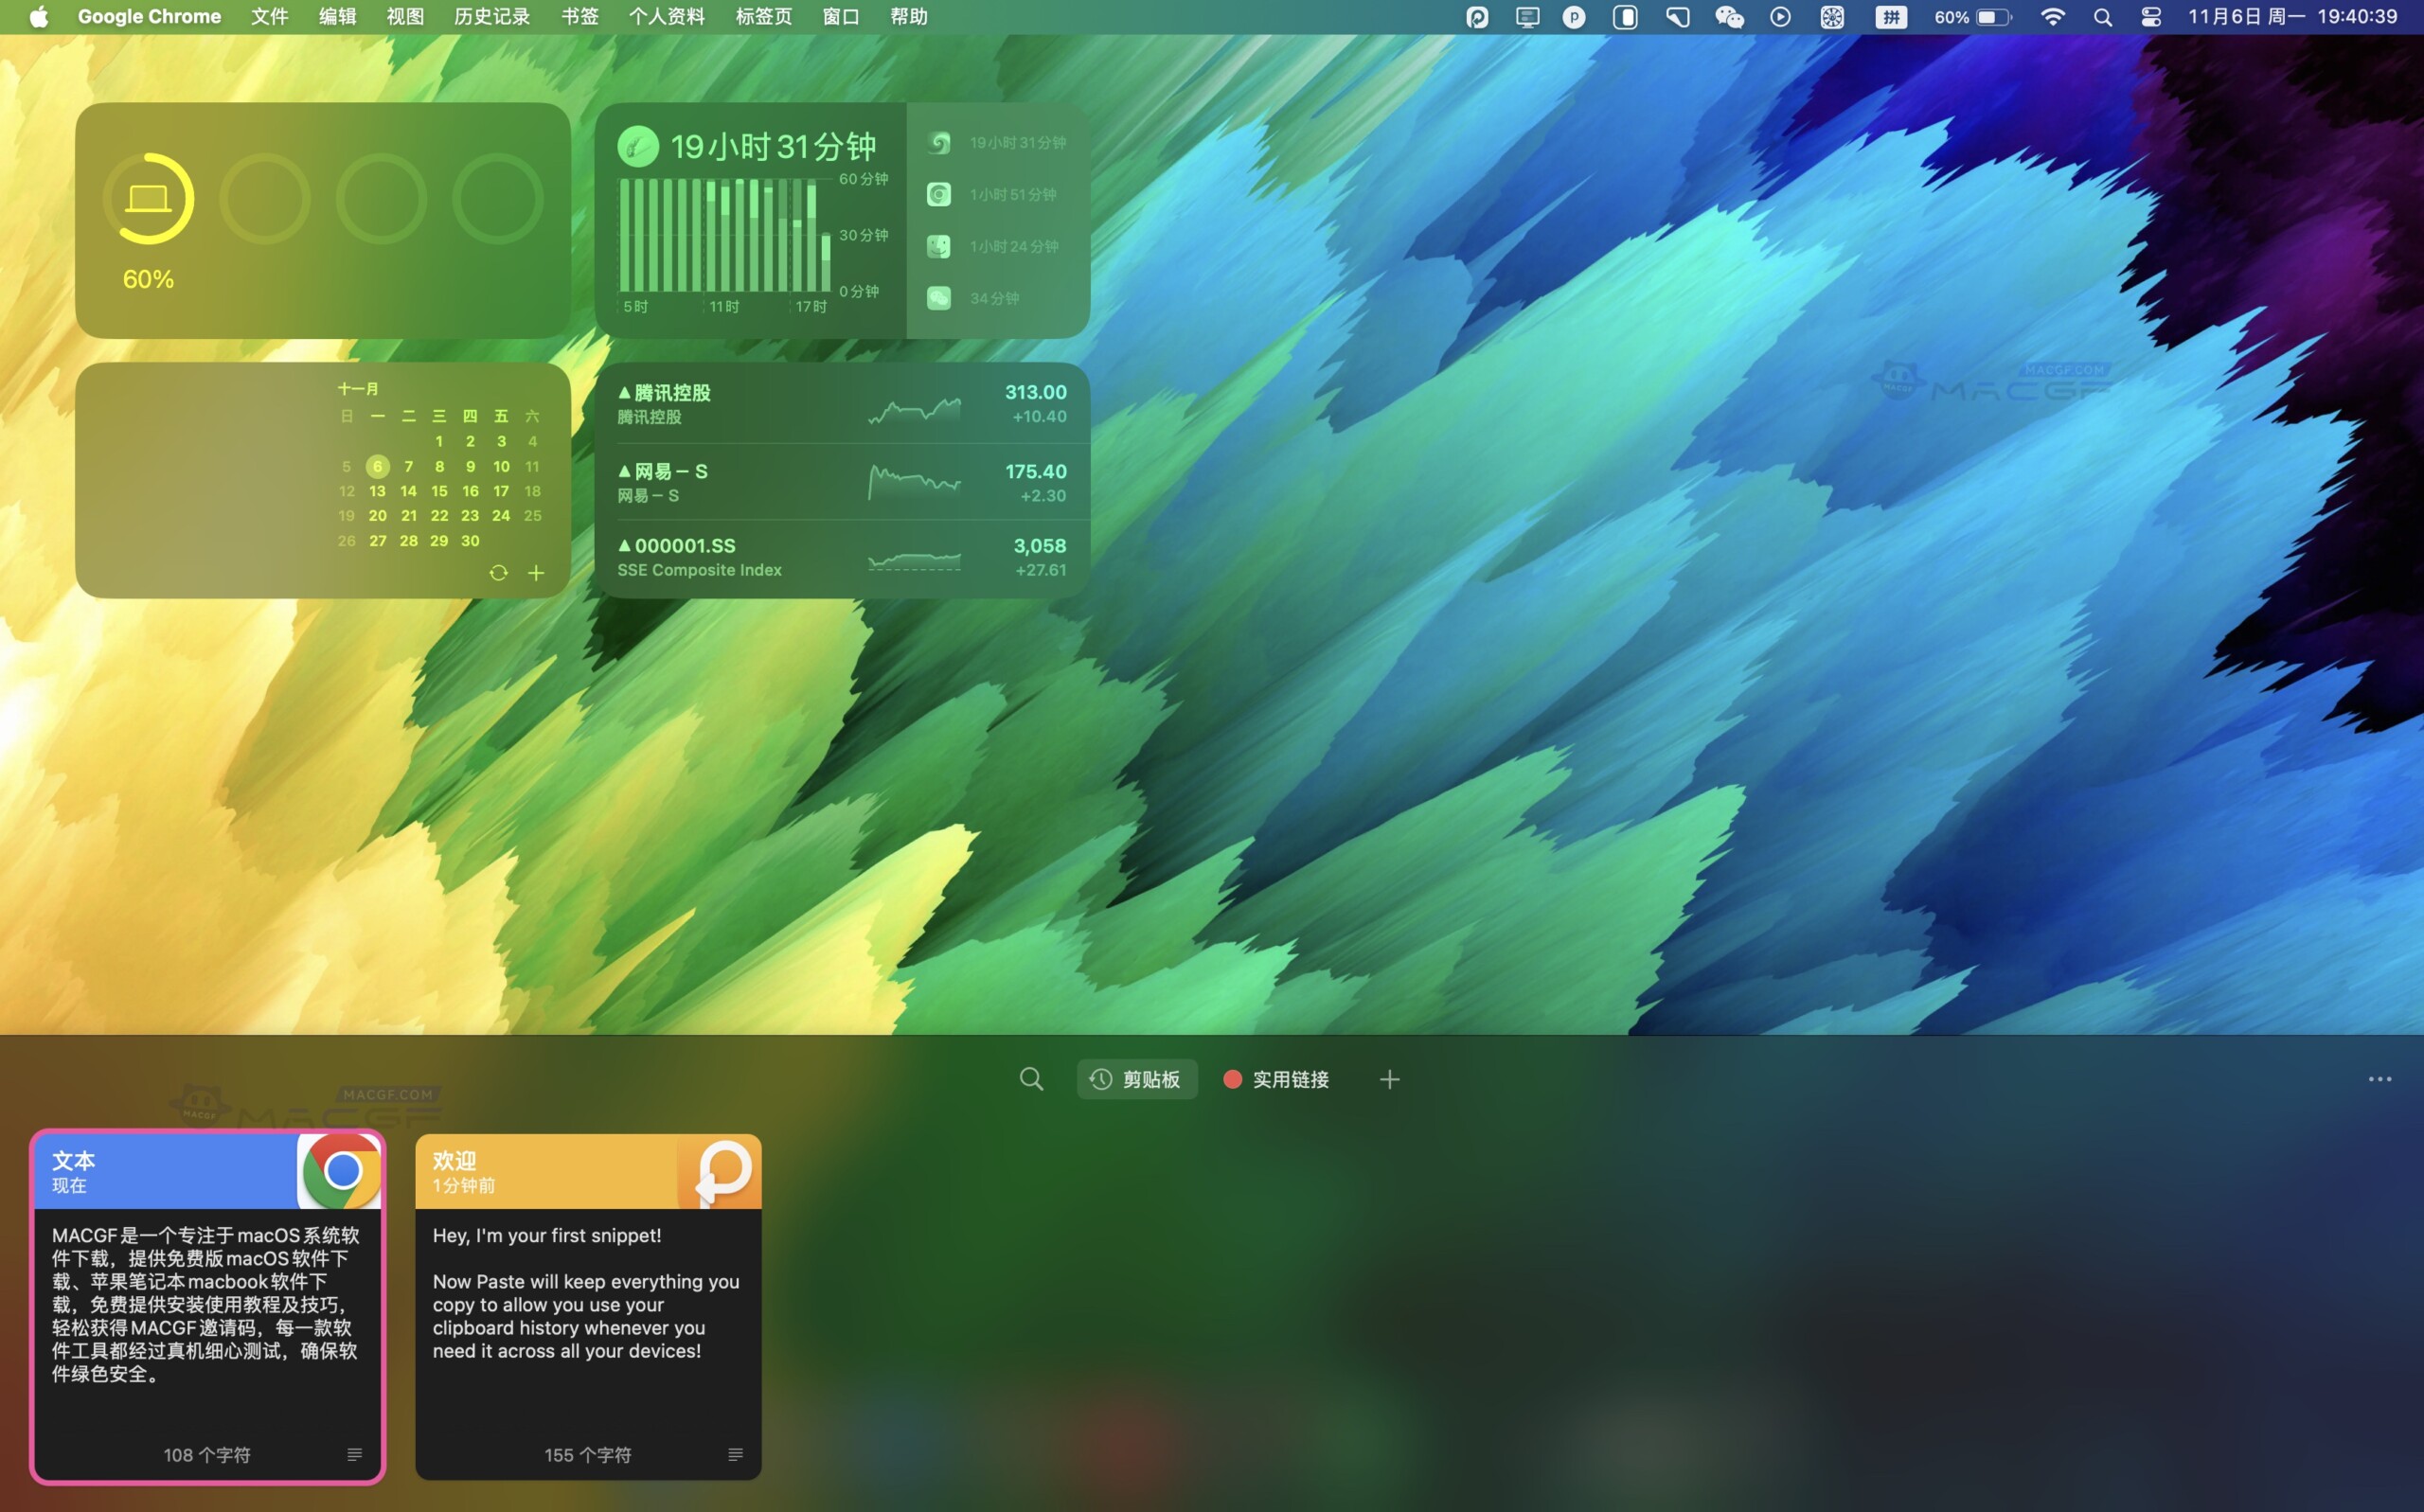Create new pinboard with plus button

click(1389, 1079)
